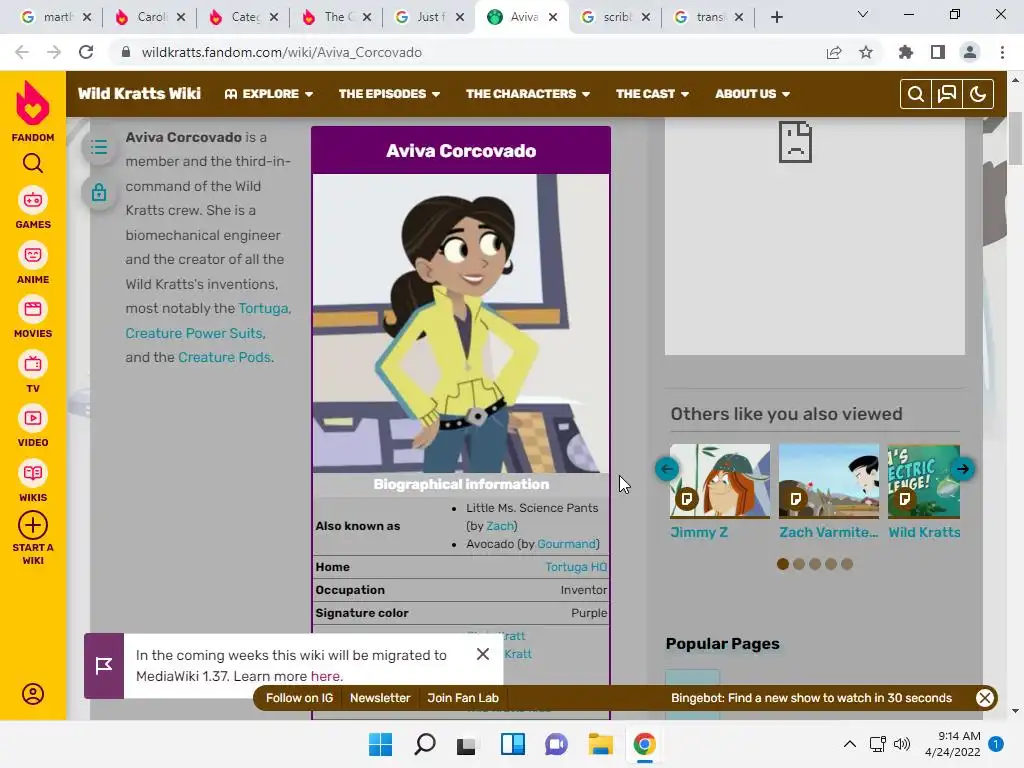Viewport: 1024px width, 768px height.
Task: Open the Zach link in infobox
Action: (500, 526)
